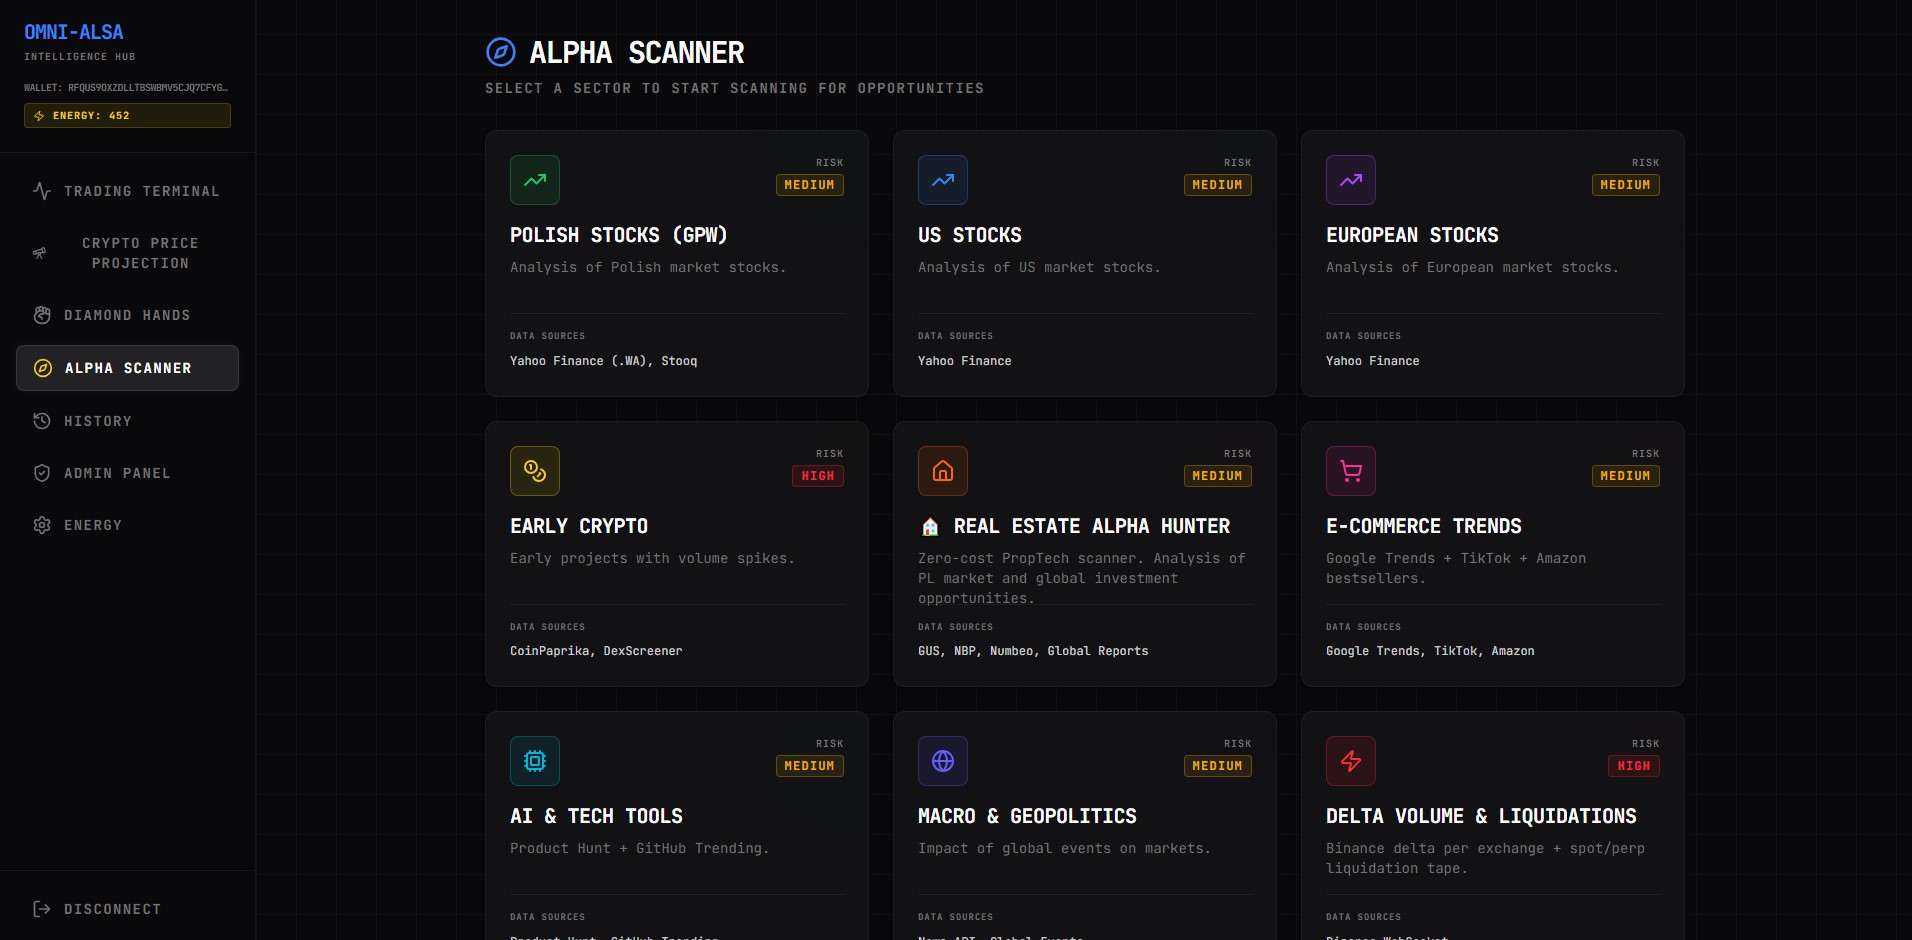Select the Delta Volume & Liquidations title

[1481, 816]
